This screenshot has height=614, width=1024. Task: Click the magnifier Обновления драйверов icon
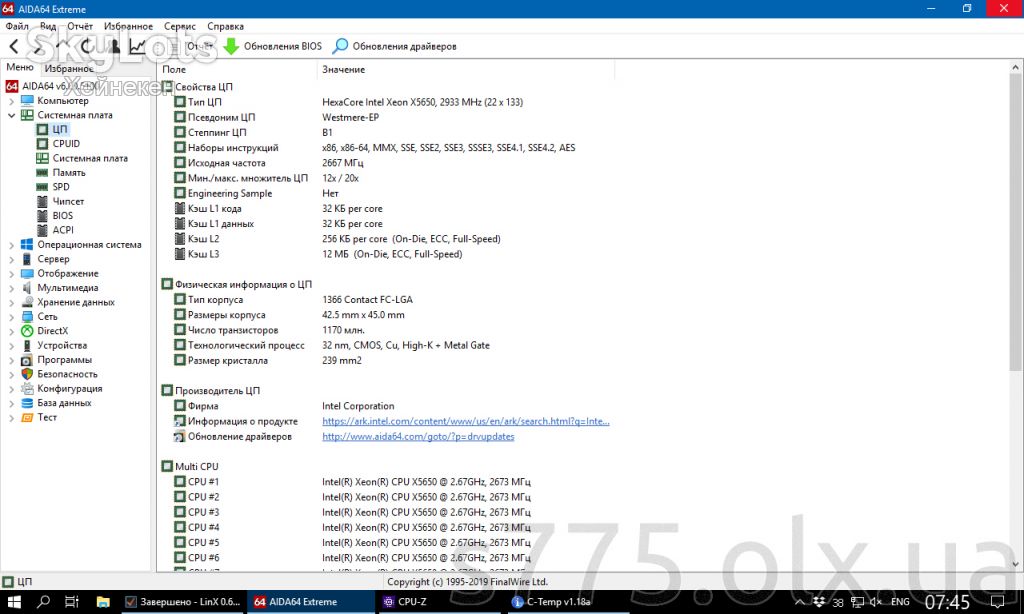[x=340, y=46]
